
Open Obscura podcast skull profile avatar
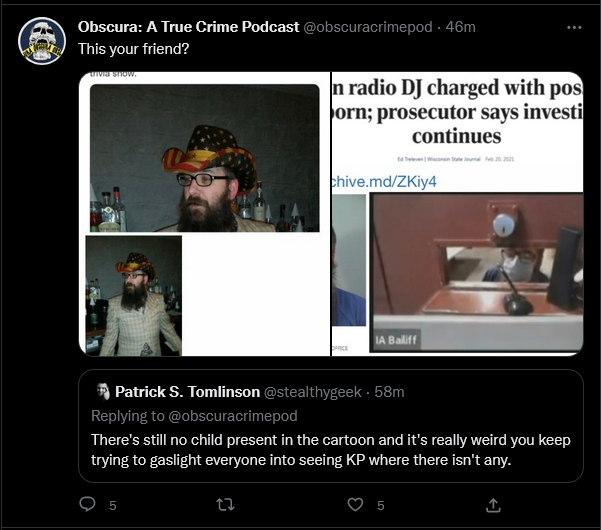[x=42, y=41]
